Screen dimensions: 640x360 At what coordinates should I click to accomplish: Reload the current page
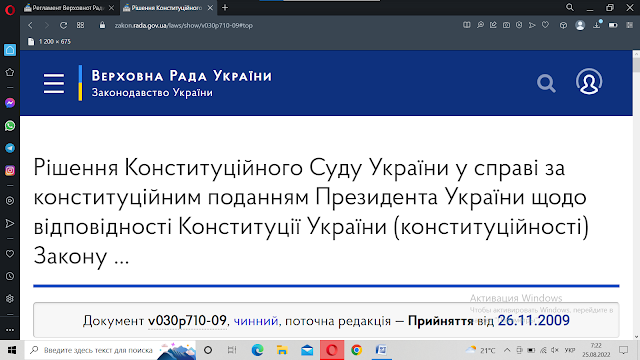[63, 25]
